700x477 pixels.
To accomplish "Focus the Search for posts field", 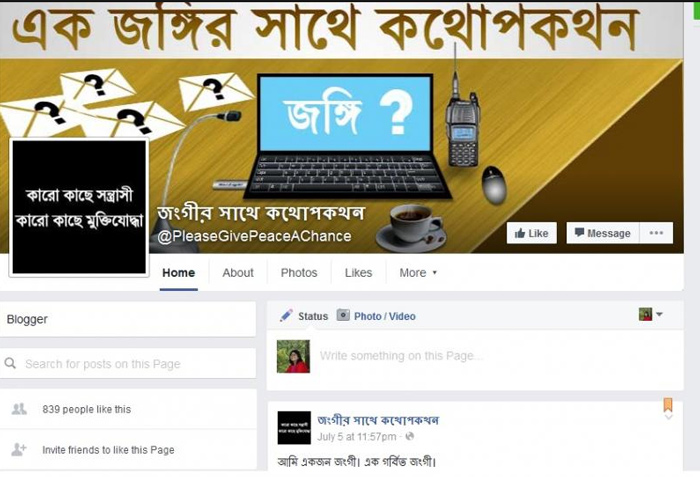I will 128,364.
